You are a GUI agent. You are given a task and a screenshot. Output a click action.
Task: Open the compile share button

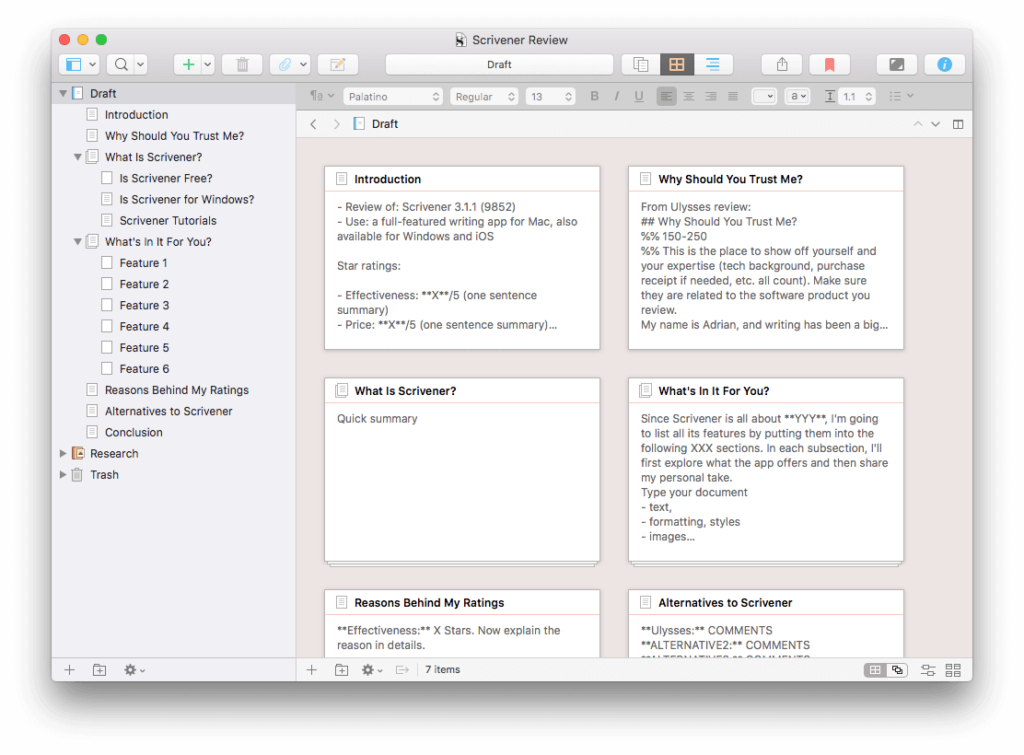(x=782, y=65)
